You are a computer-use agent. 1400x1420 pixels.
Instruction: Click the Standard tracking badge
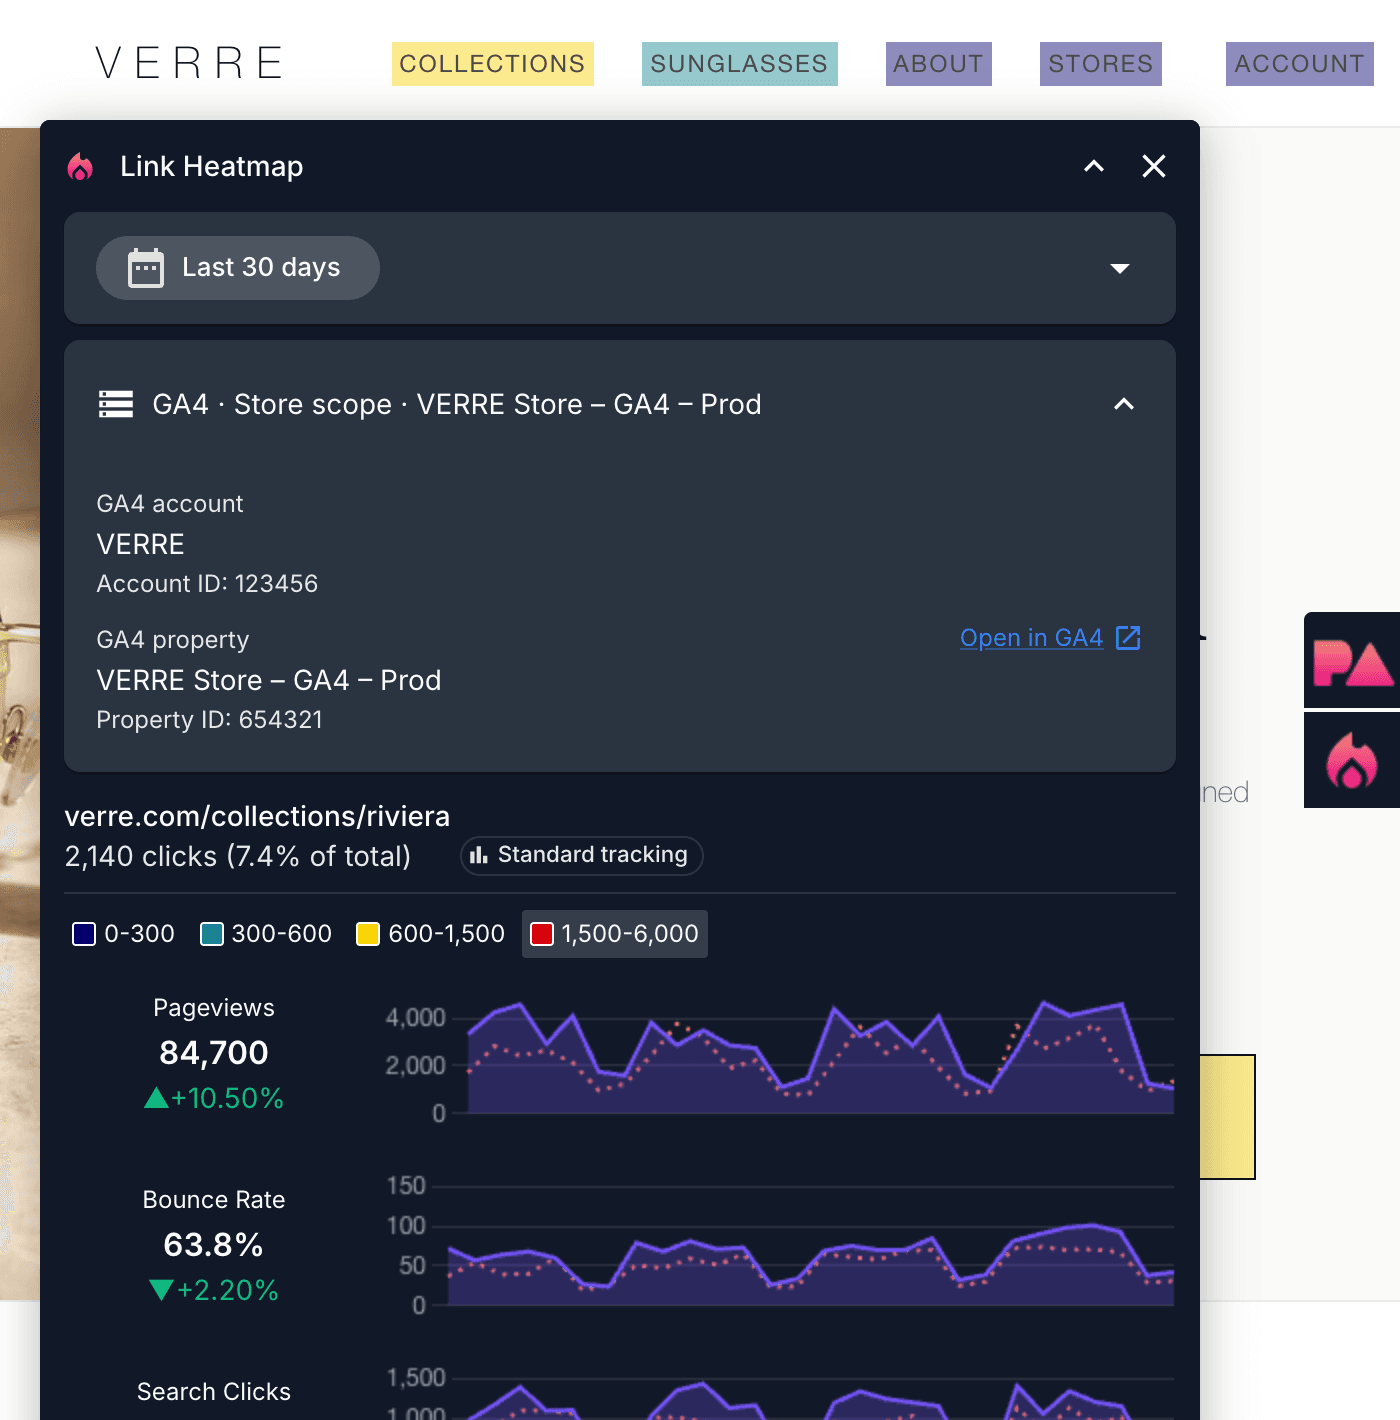[582, 856]
